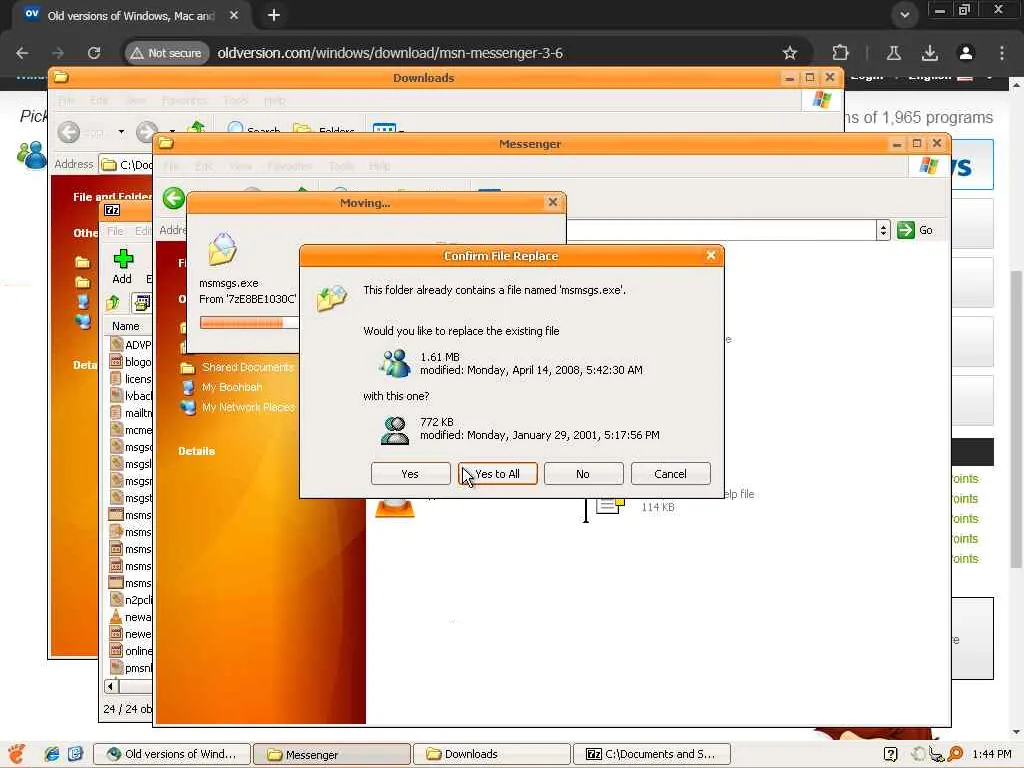Click the help question-mark tray icon
This screenshot has height=768, width=1024.
891,754
